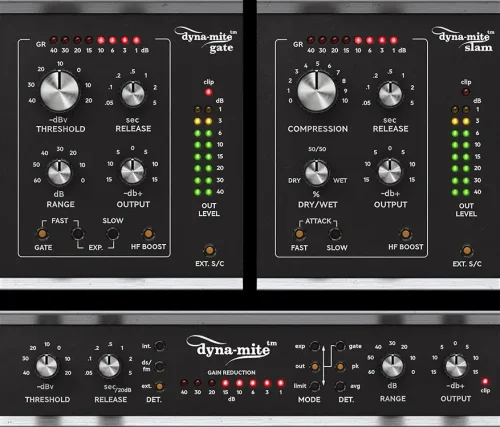Click the slam plugin RELEASE knob
This screenshot has height=427, width=500.
tap(390, 94)
